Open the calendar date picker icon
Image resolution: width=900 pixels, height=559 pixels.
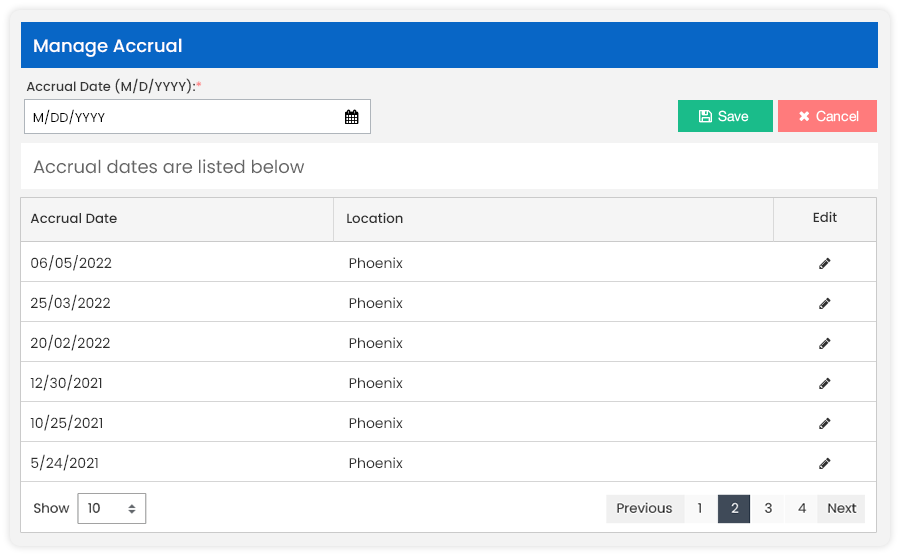(351, 117)
